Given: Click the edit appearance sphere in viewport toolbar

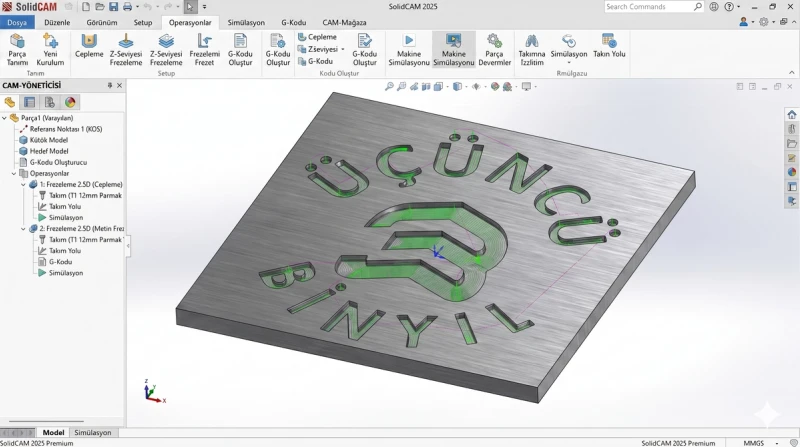Looking at the screenshot, I should [494, 87].
